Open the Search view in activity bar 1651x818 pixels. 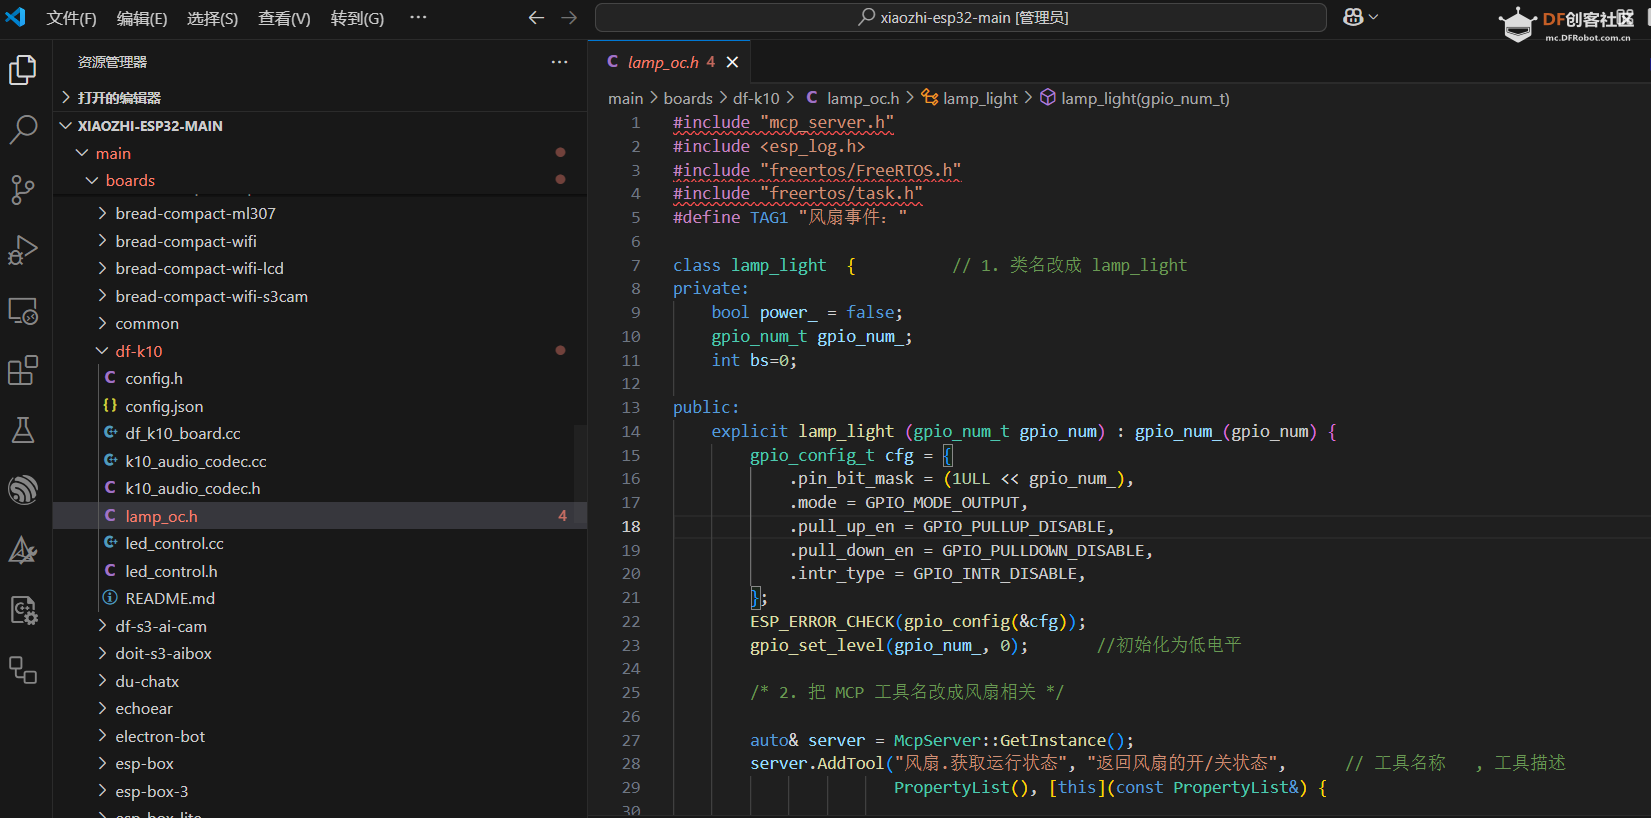point(23,129)
